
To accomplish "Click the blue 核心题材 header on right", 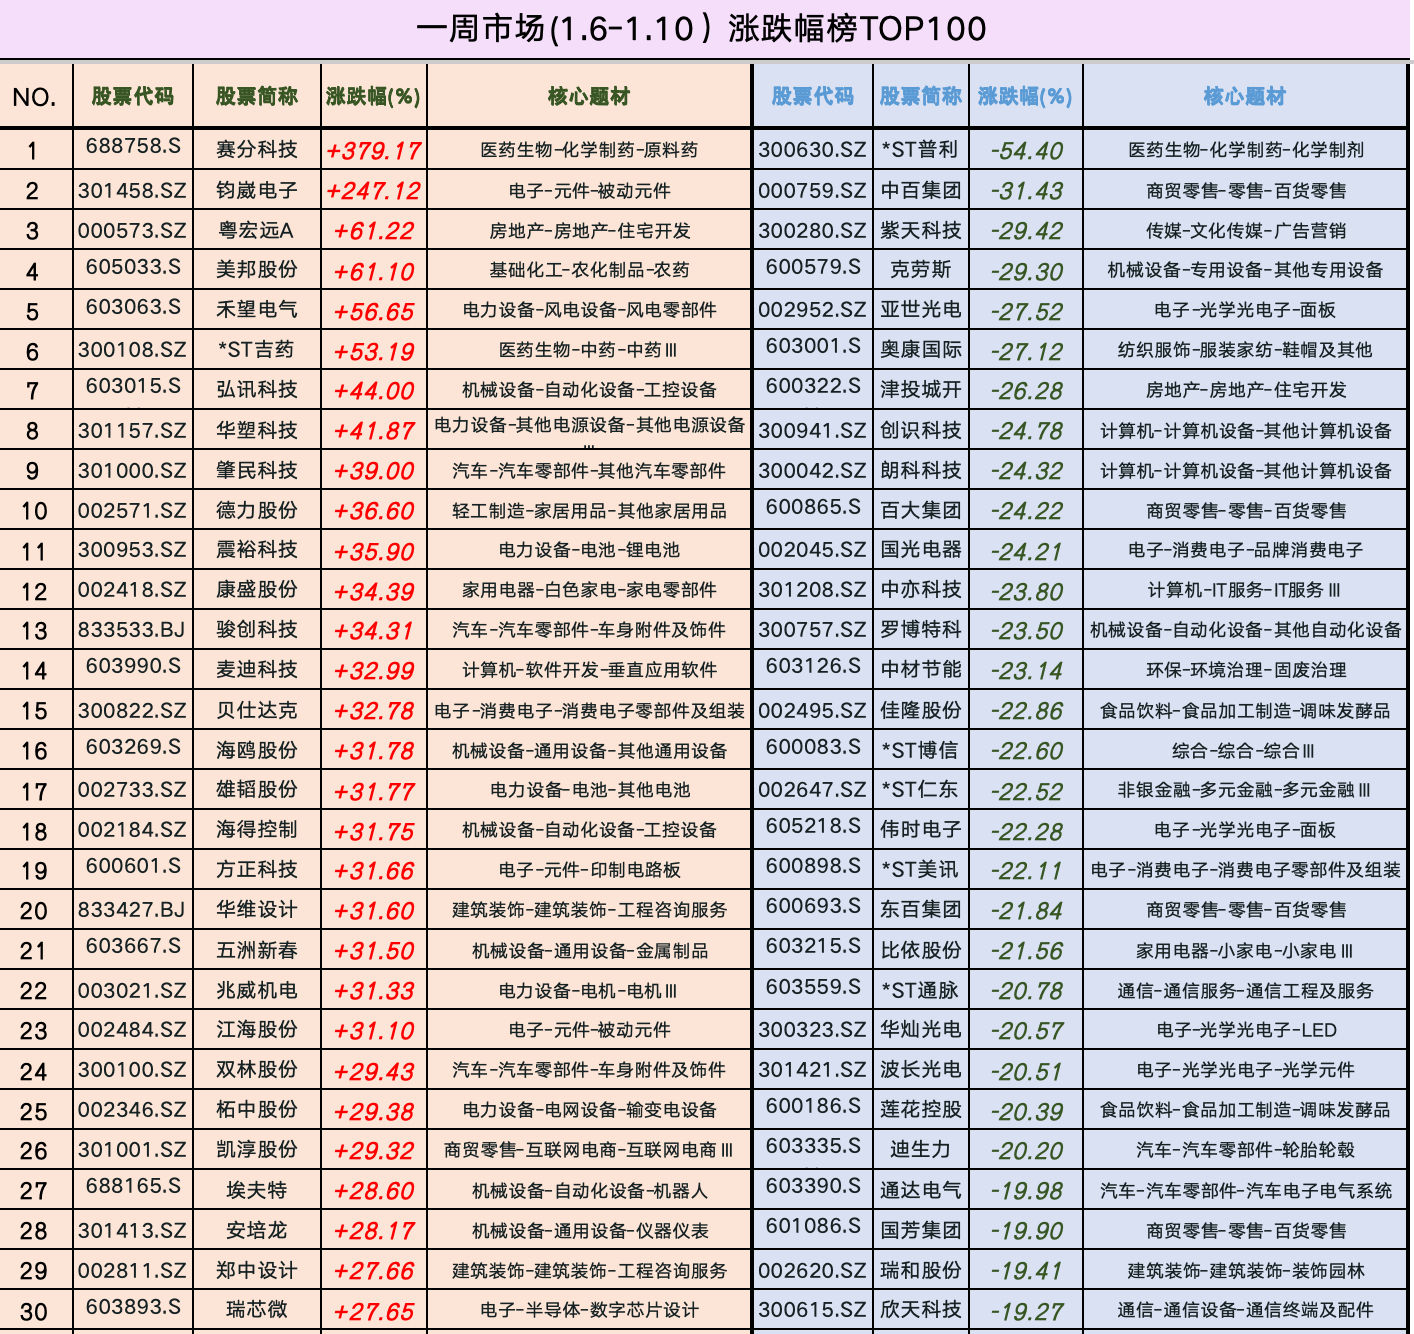I will (1245, 96).
